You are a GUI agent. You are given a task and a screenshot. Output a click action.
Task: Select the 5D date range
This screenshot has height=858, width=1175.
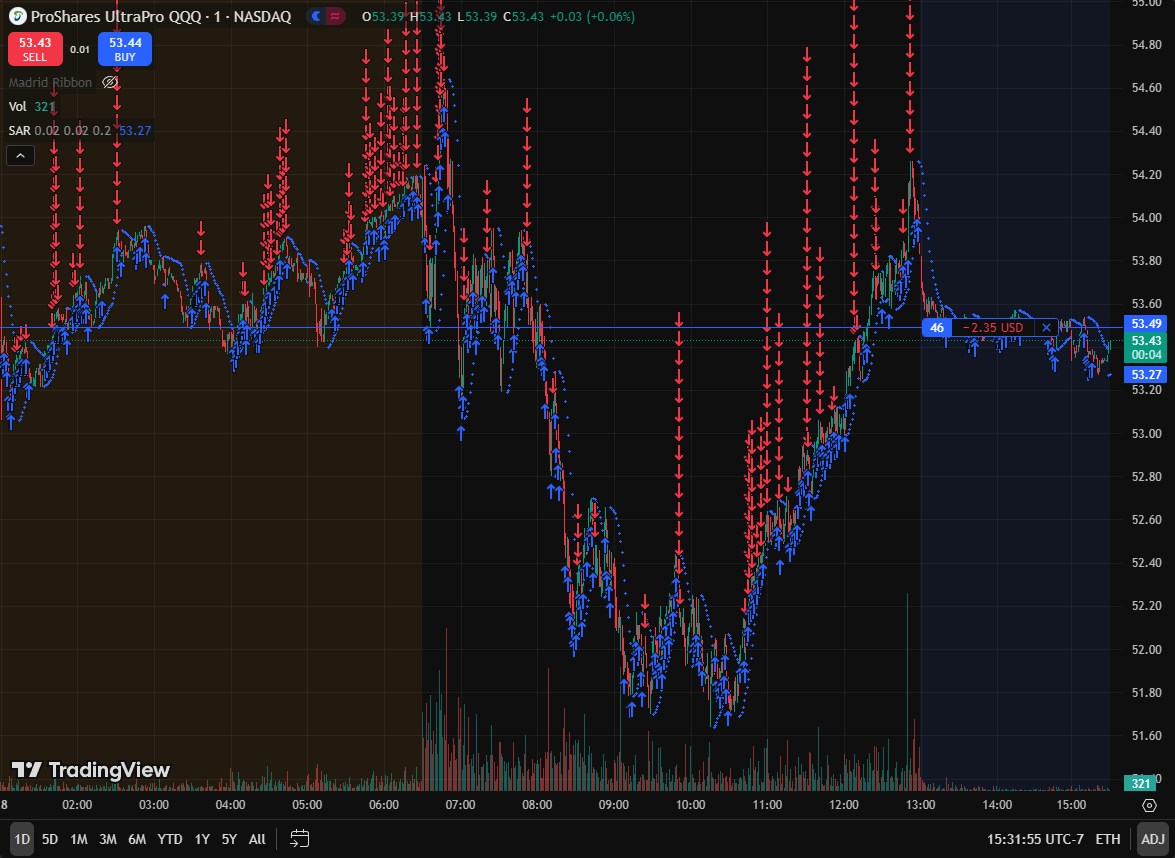point(50,839)
